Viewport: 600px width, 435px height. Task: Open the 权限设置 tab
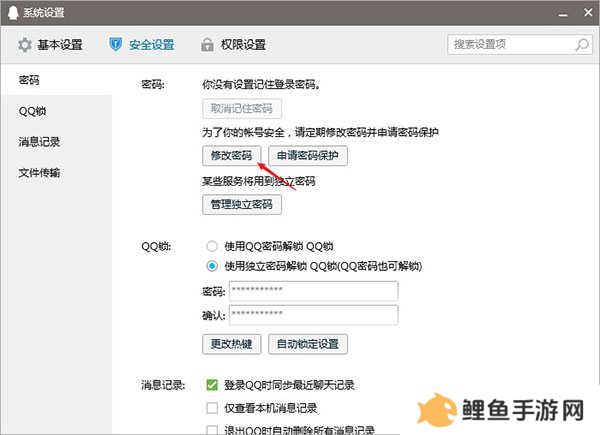coord(233,45)
